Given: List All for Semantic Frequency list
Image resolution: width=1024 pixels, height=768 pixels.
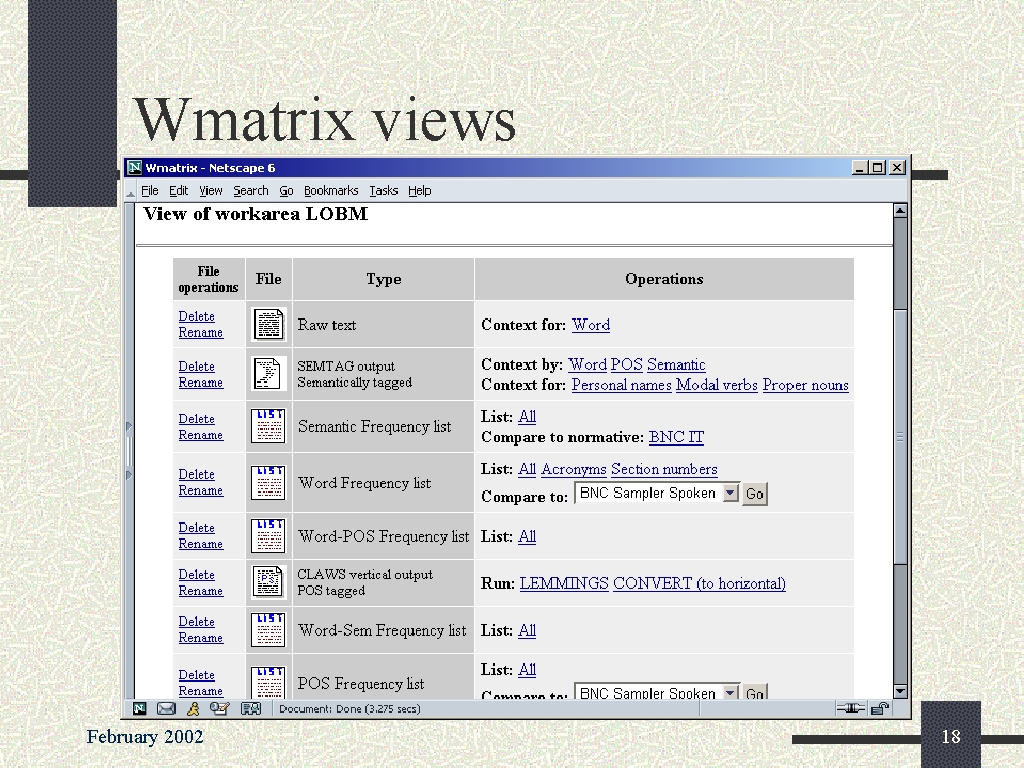Looking at the screenshot, I should pyautogui.click(x=526, y=416).
